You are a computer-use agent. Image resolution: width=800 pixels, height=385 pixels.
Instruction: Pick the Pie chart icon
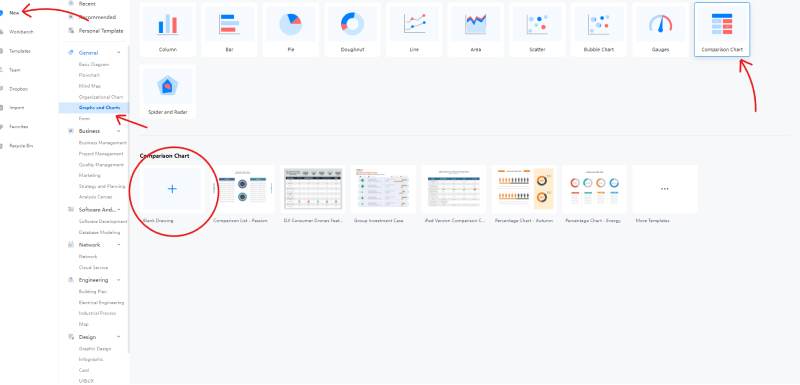point(291,24)
